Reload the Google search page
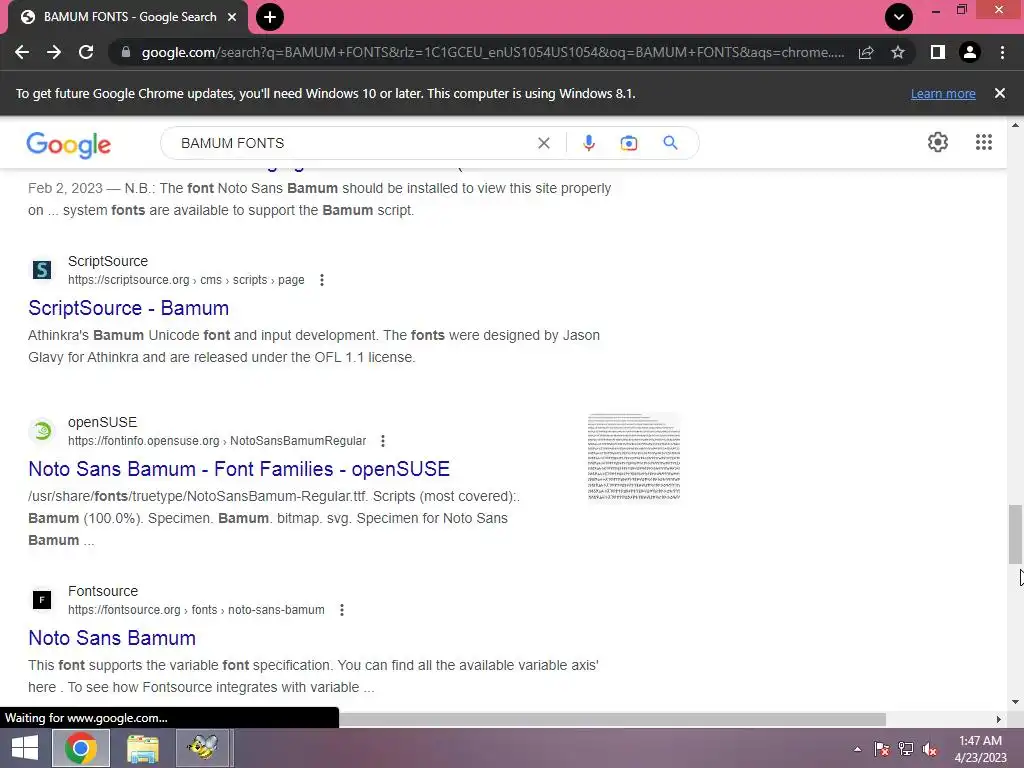The image size is (1024, 768). 86,52
